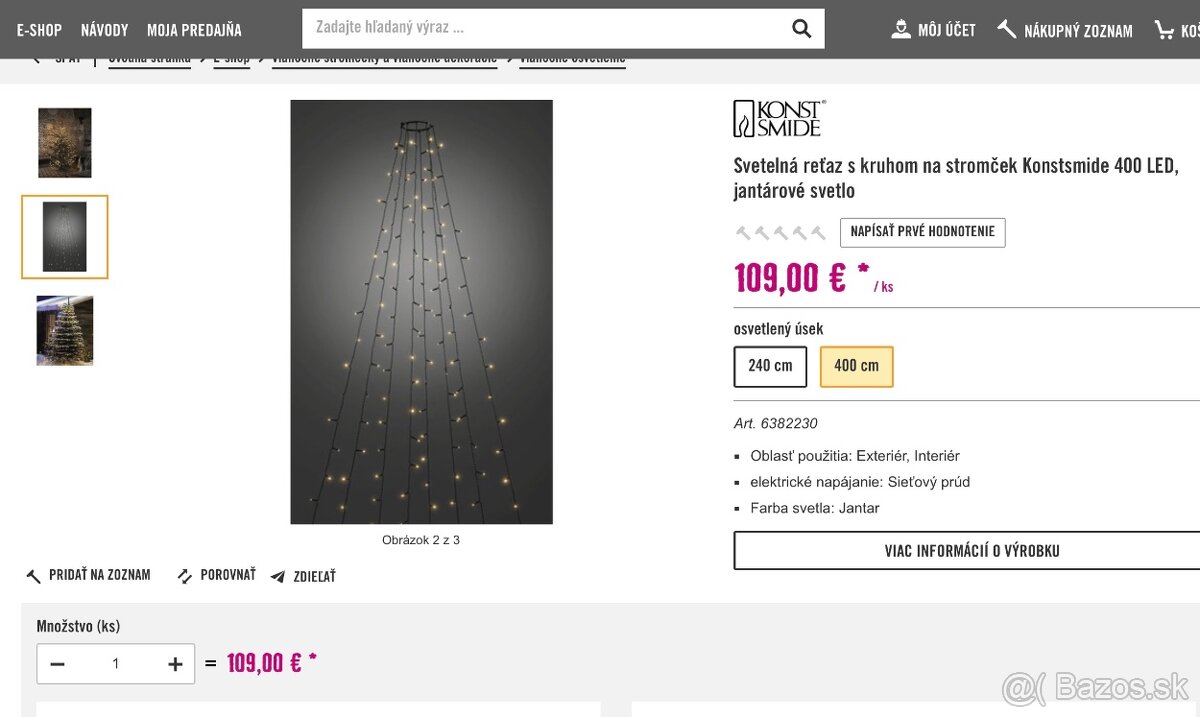The image size is (1200, 717).
Task: Open the Môj účet account icon
Action: coord(901,29)
